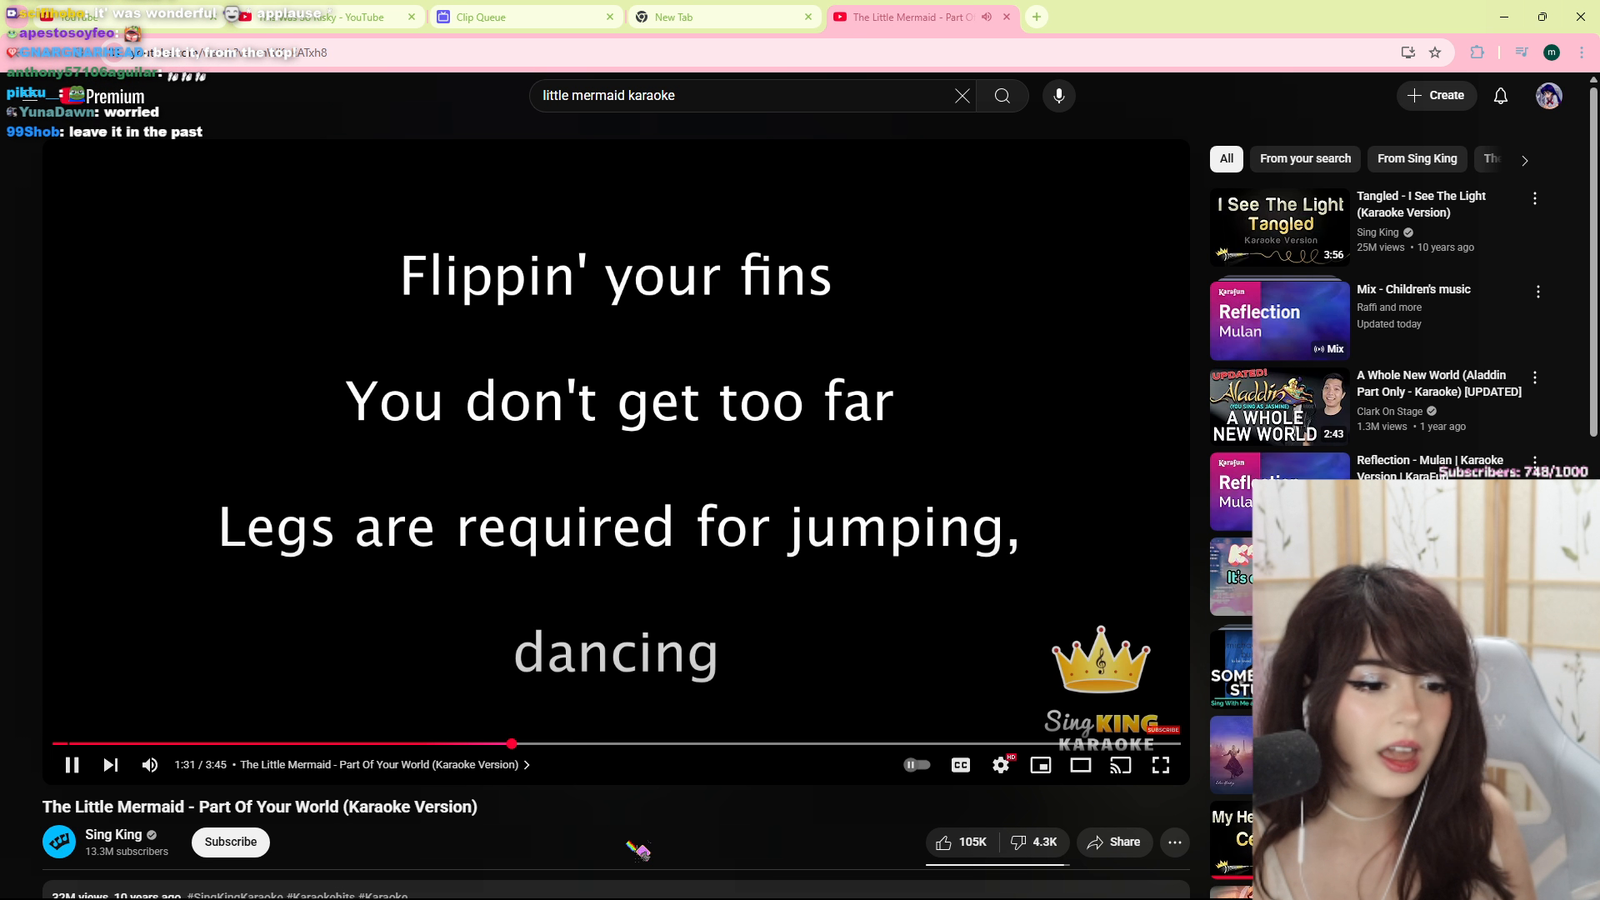
Task: Open options for Children's music mix
Action: click(x=1538, y=292)
